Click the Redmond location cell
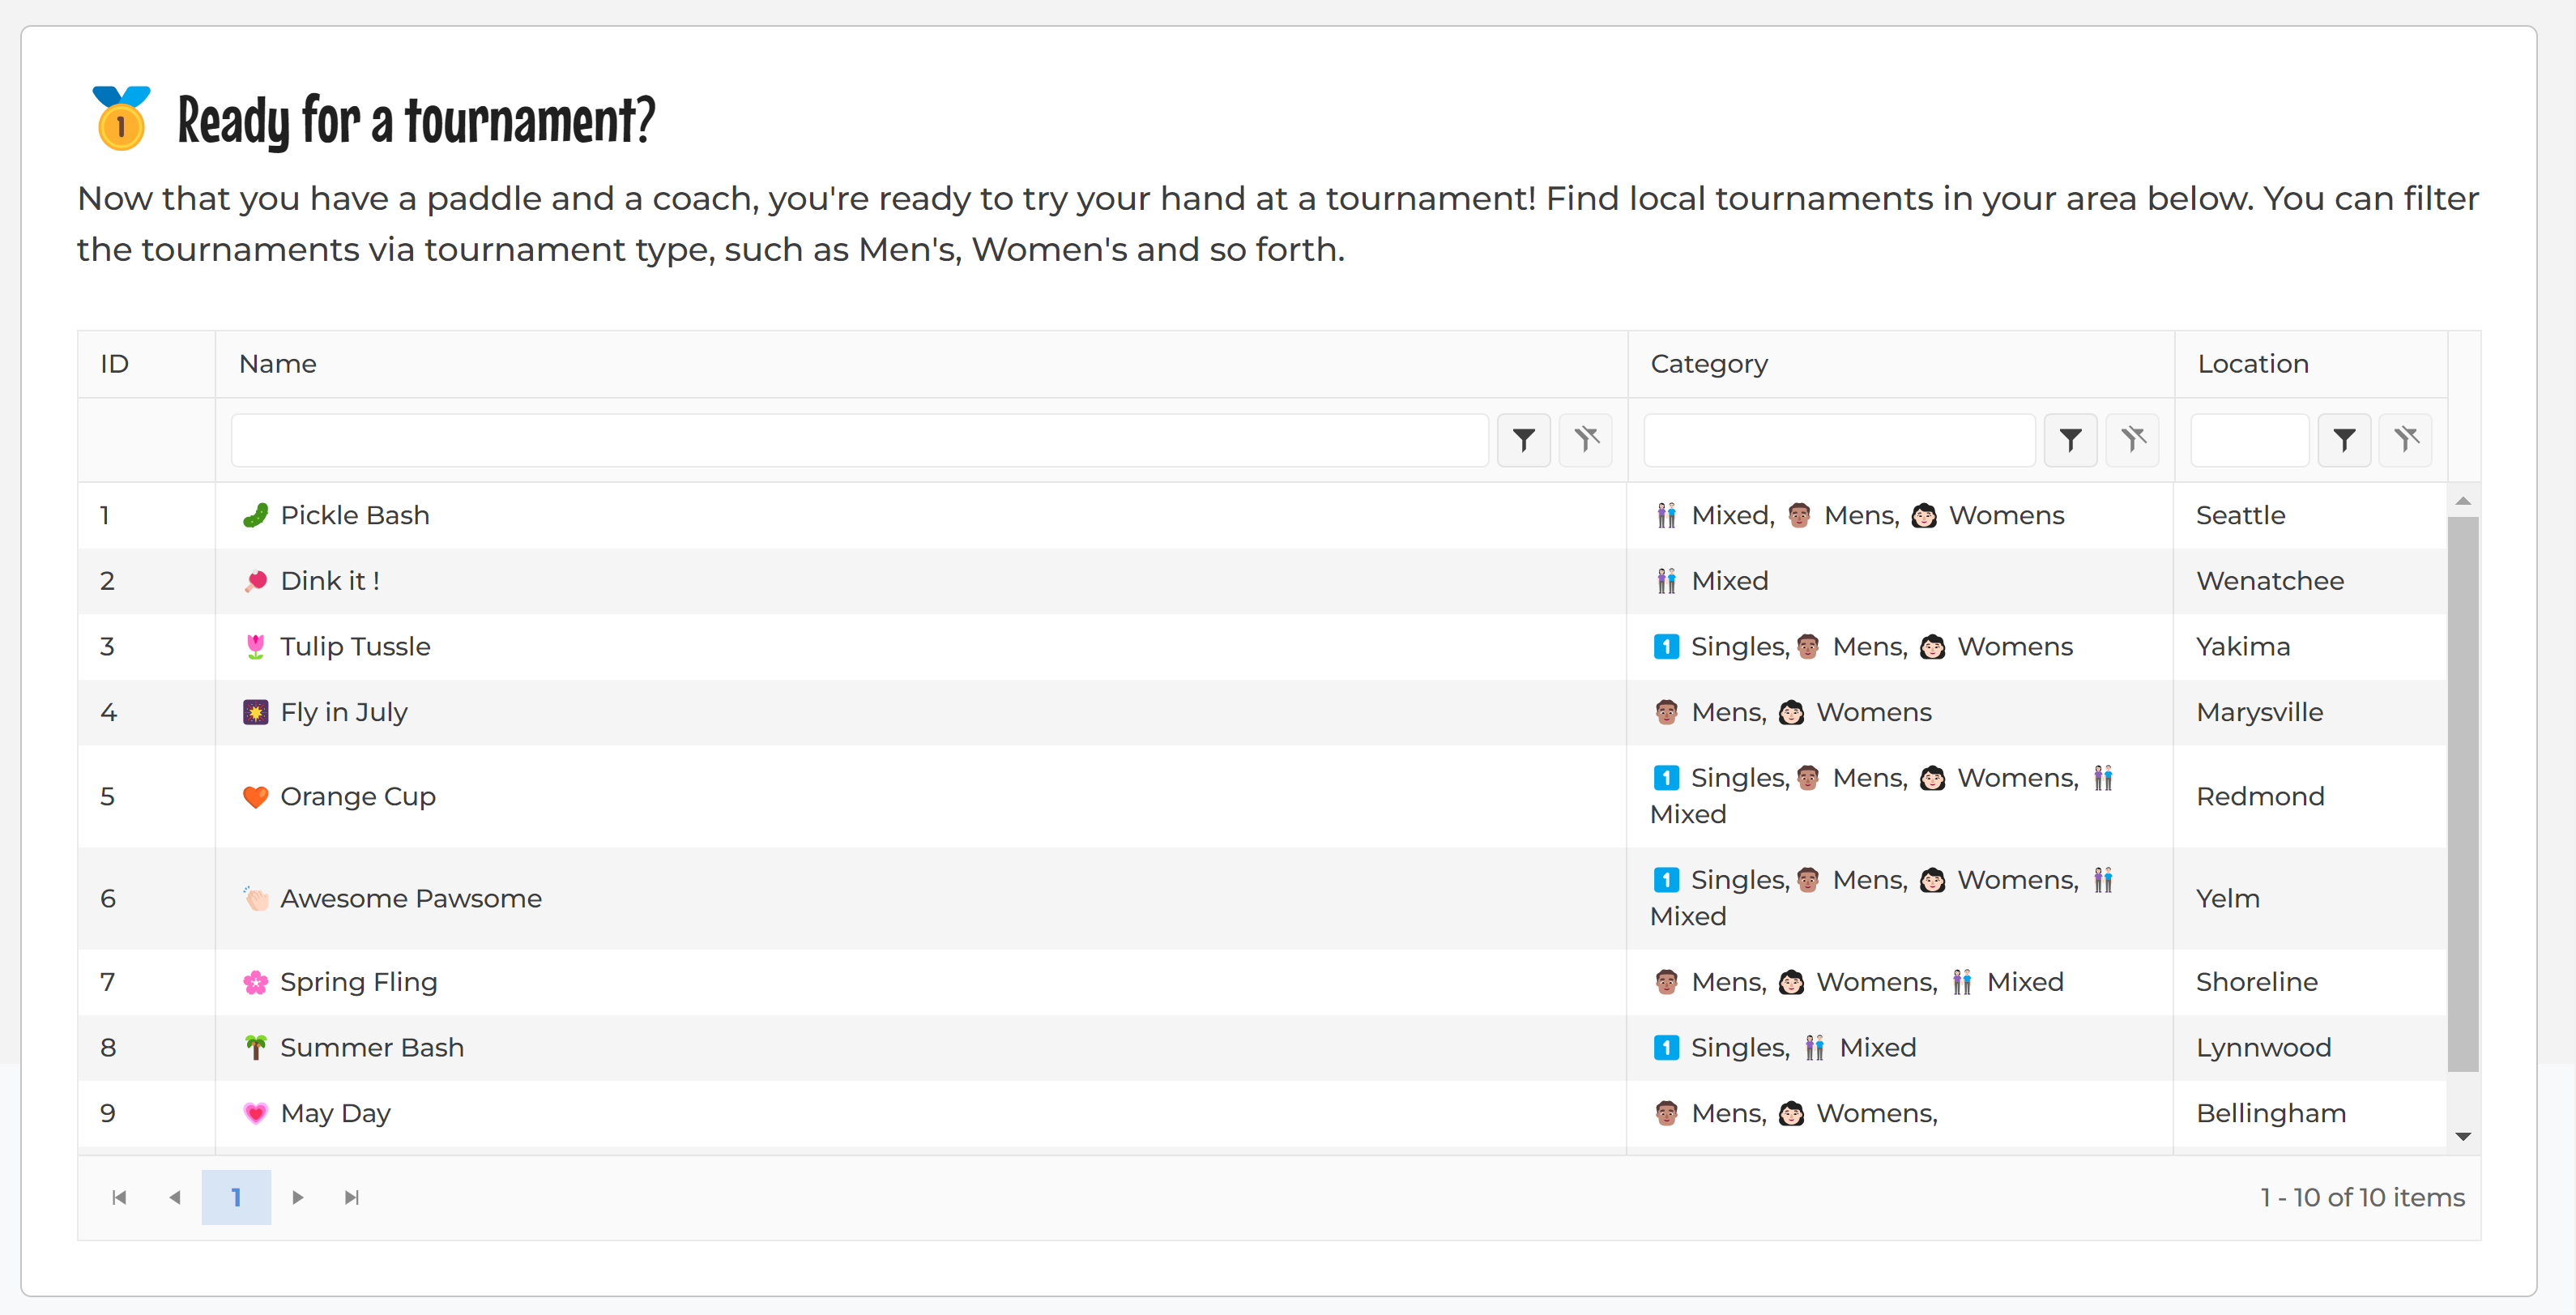Viewport: 2576px width, 1315px height. coord(2310,796)
